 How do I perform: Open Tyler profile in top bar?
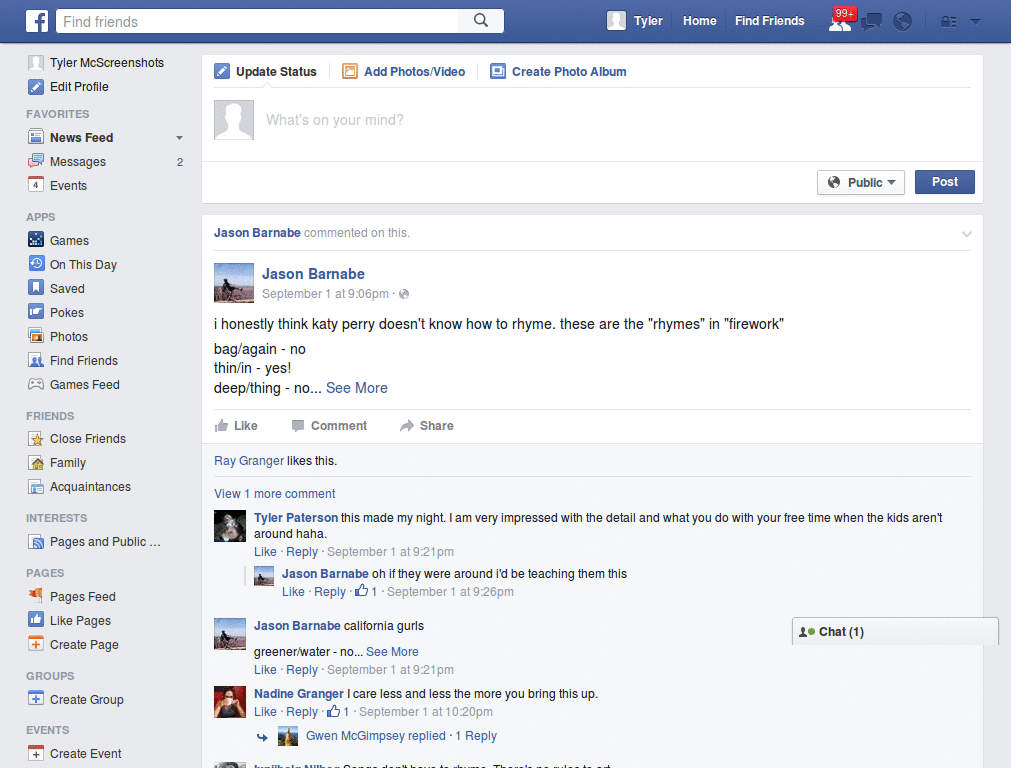(635, 21)
